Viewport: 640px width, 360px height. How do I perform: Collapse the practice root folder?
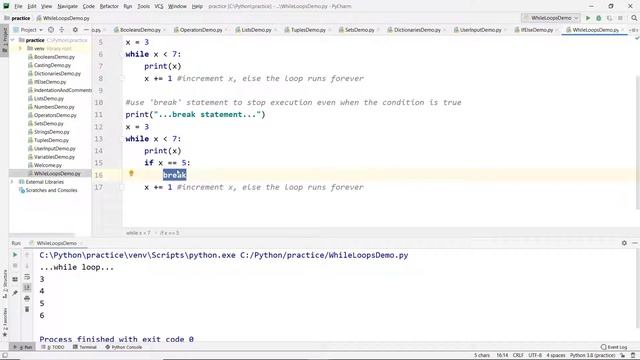point(13,40)
